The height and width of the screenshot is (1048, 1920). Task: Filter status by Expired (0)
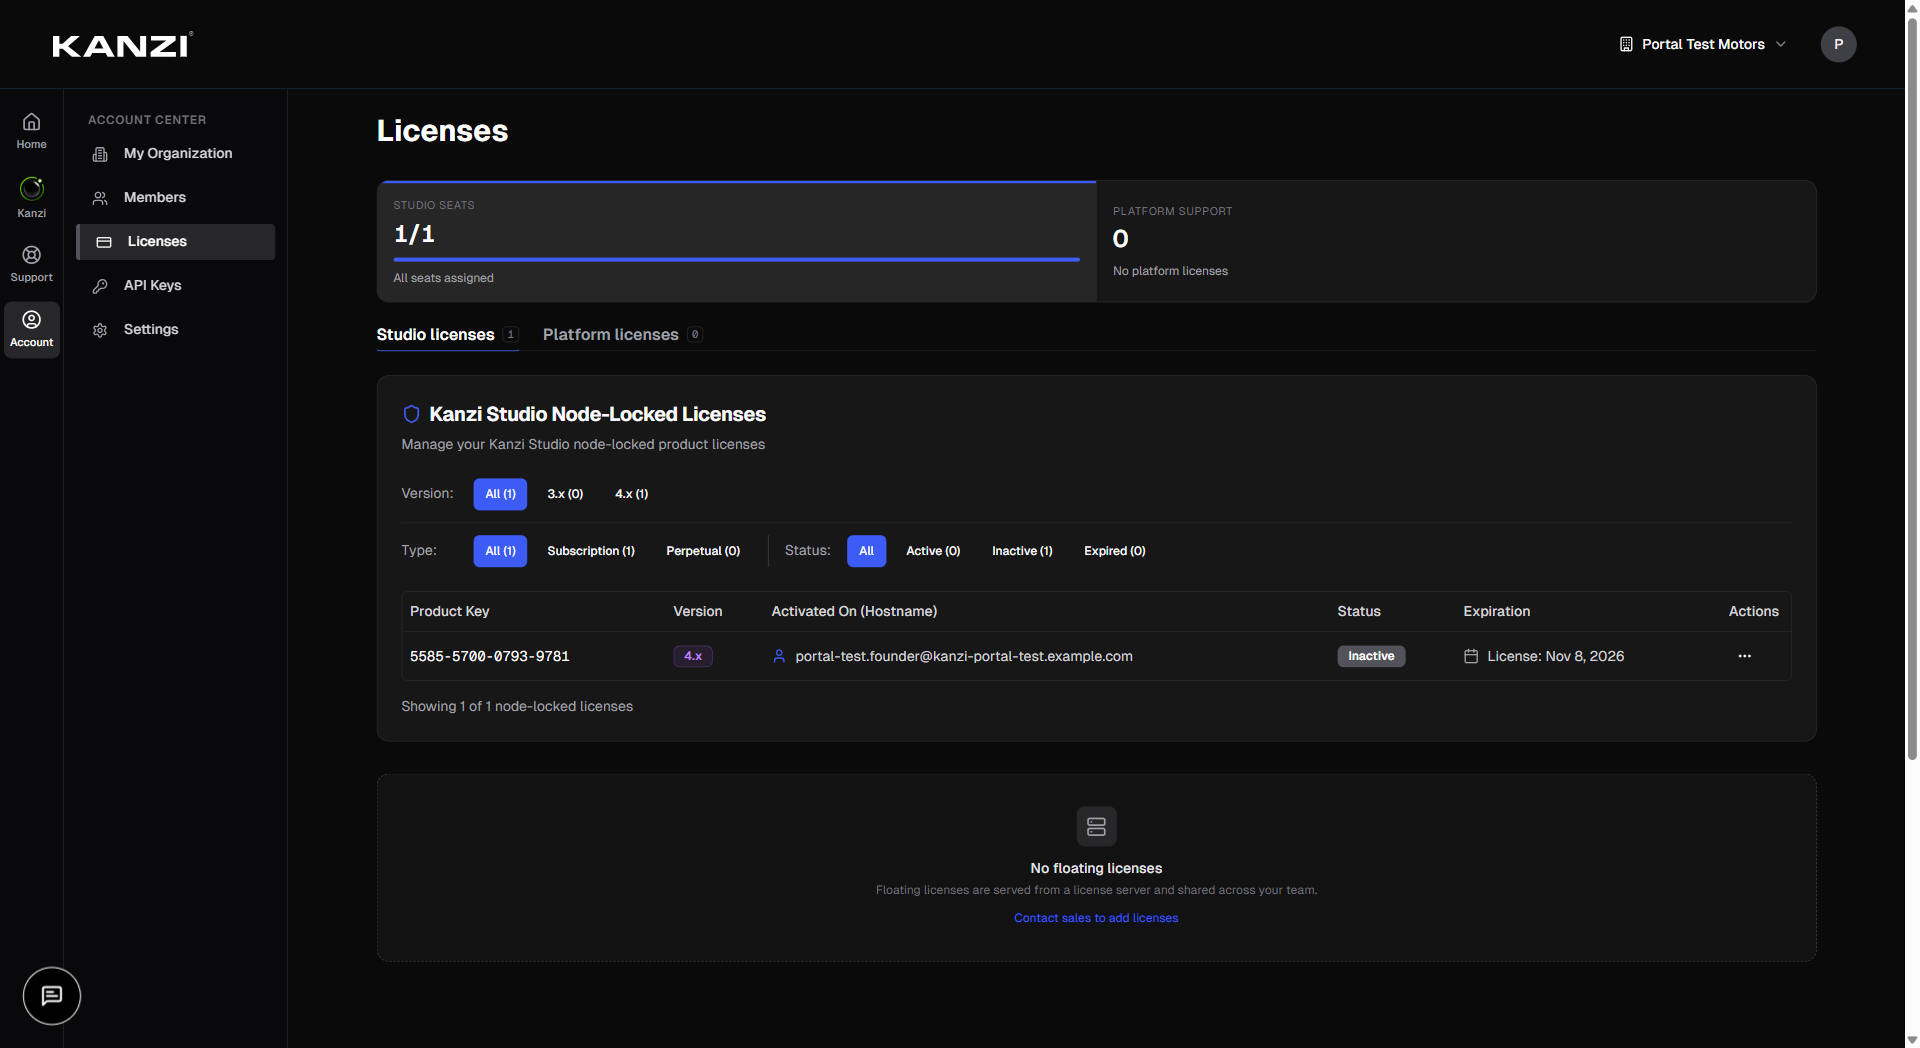pyautogui.click(x=1115, y=551)
